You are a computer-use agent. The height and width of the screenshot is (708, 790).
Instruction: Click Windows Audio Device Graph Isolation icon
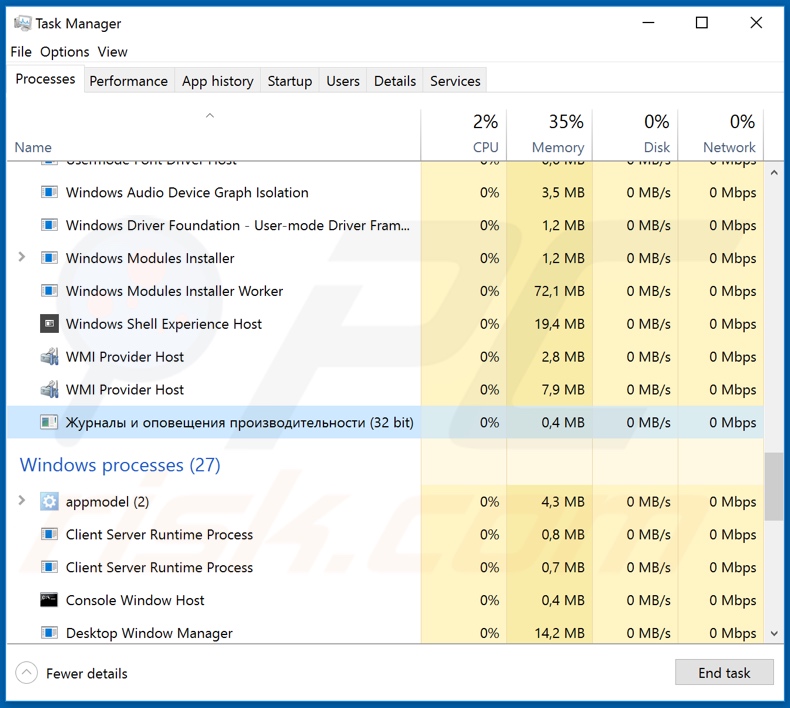point(49,192)
